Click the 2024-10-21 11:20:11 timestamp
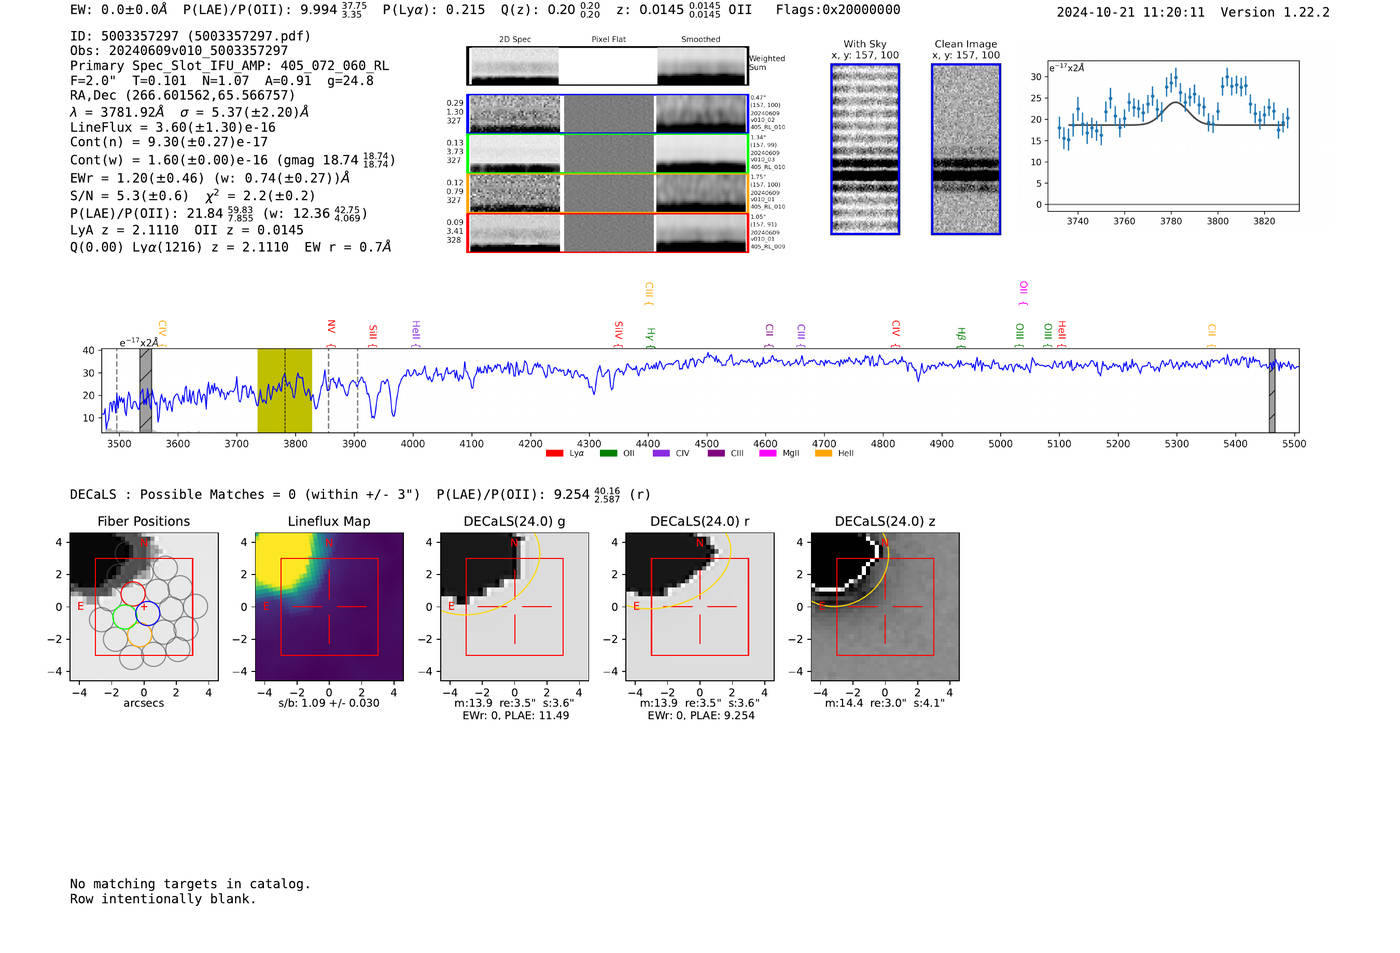Viewport: 1400px width, 953px height. click(x=1130, y=12)
